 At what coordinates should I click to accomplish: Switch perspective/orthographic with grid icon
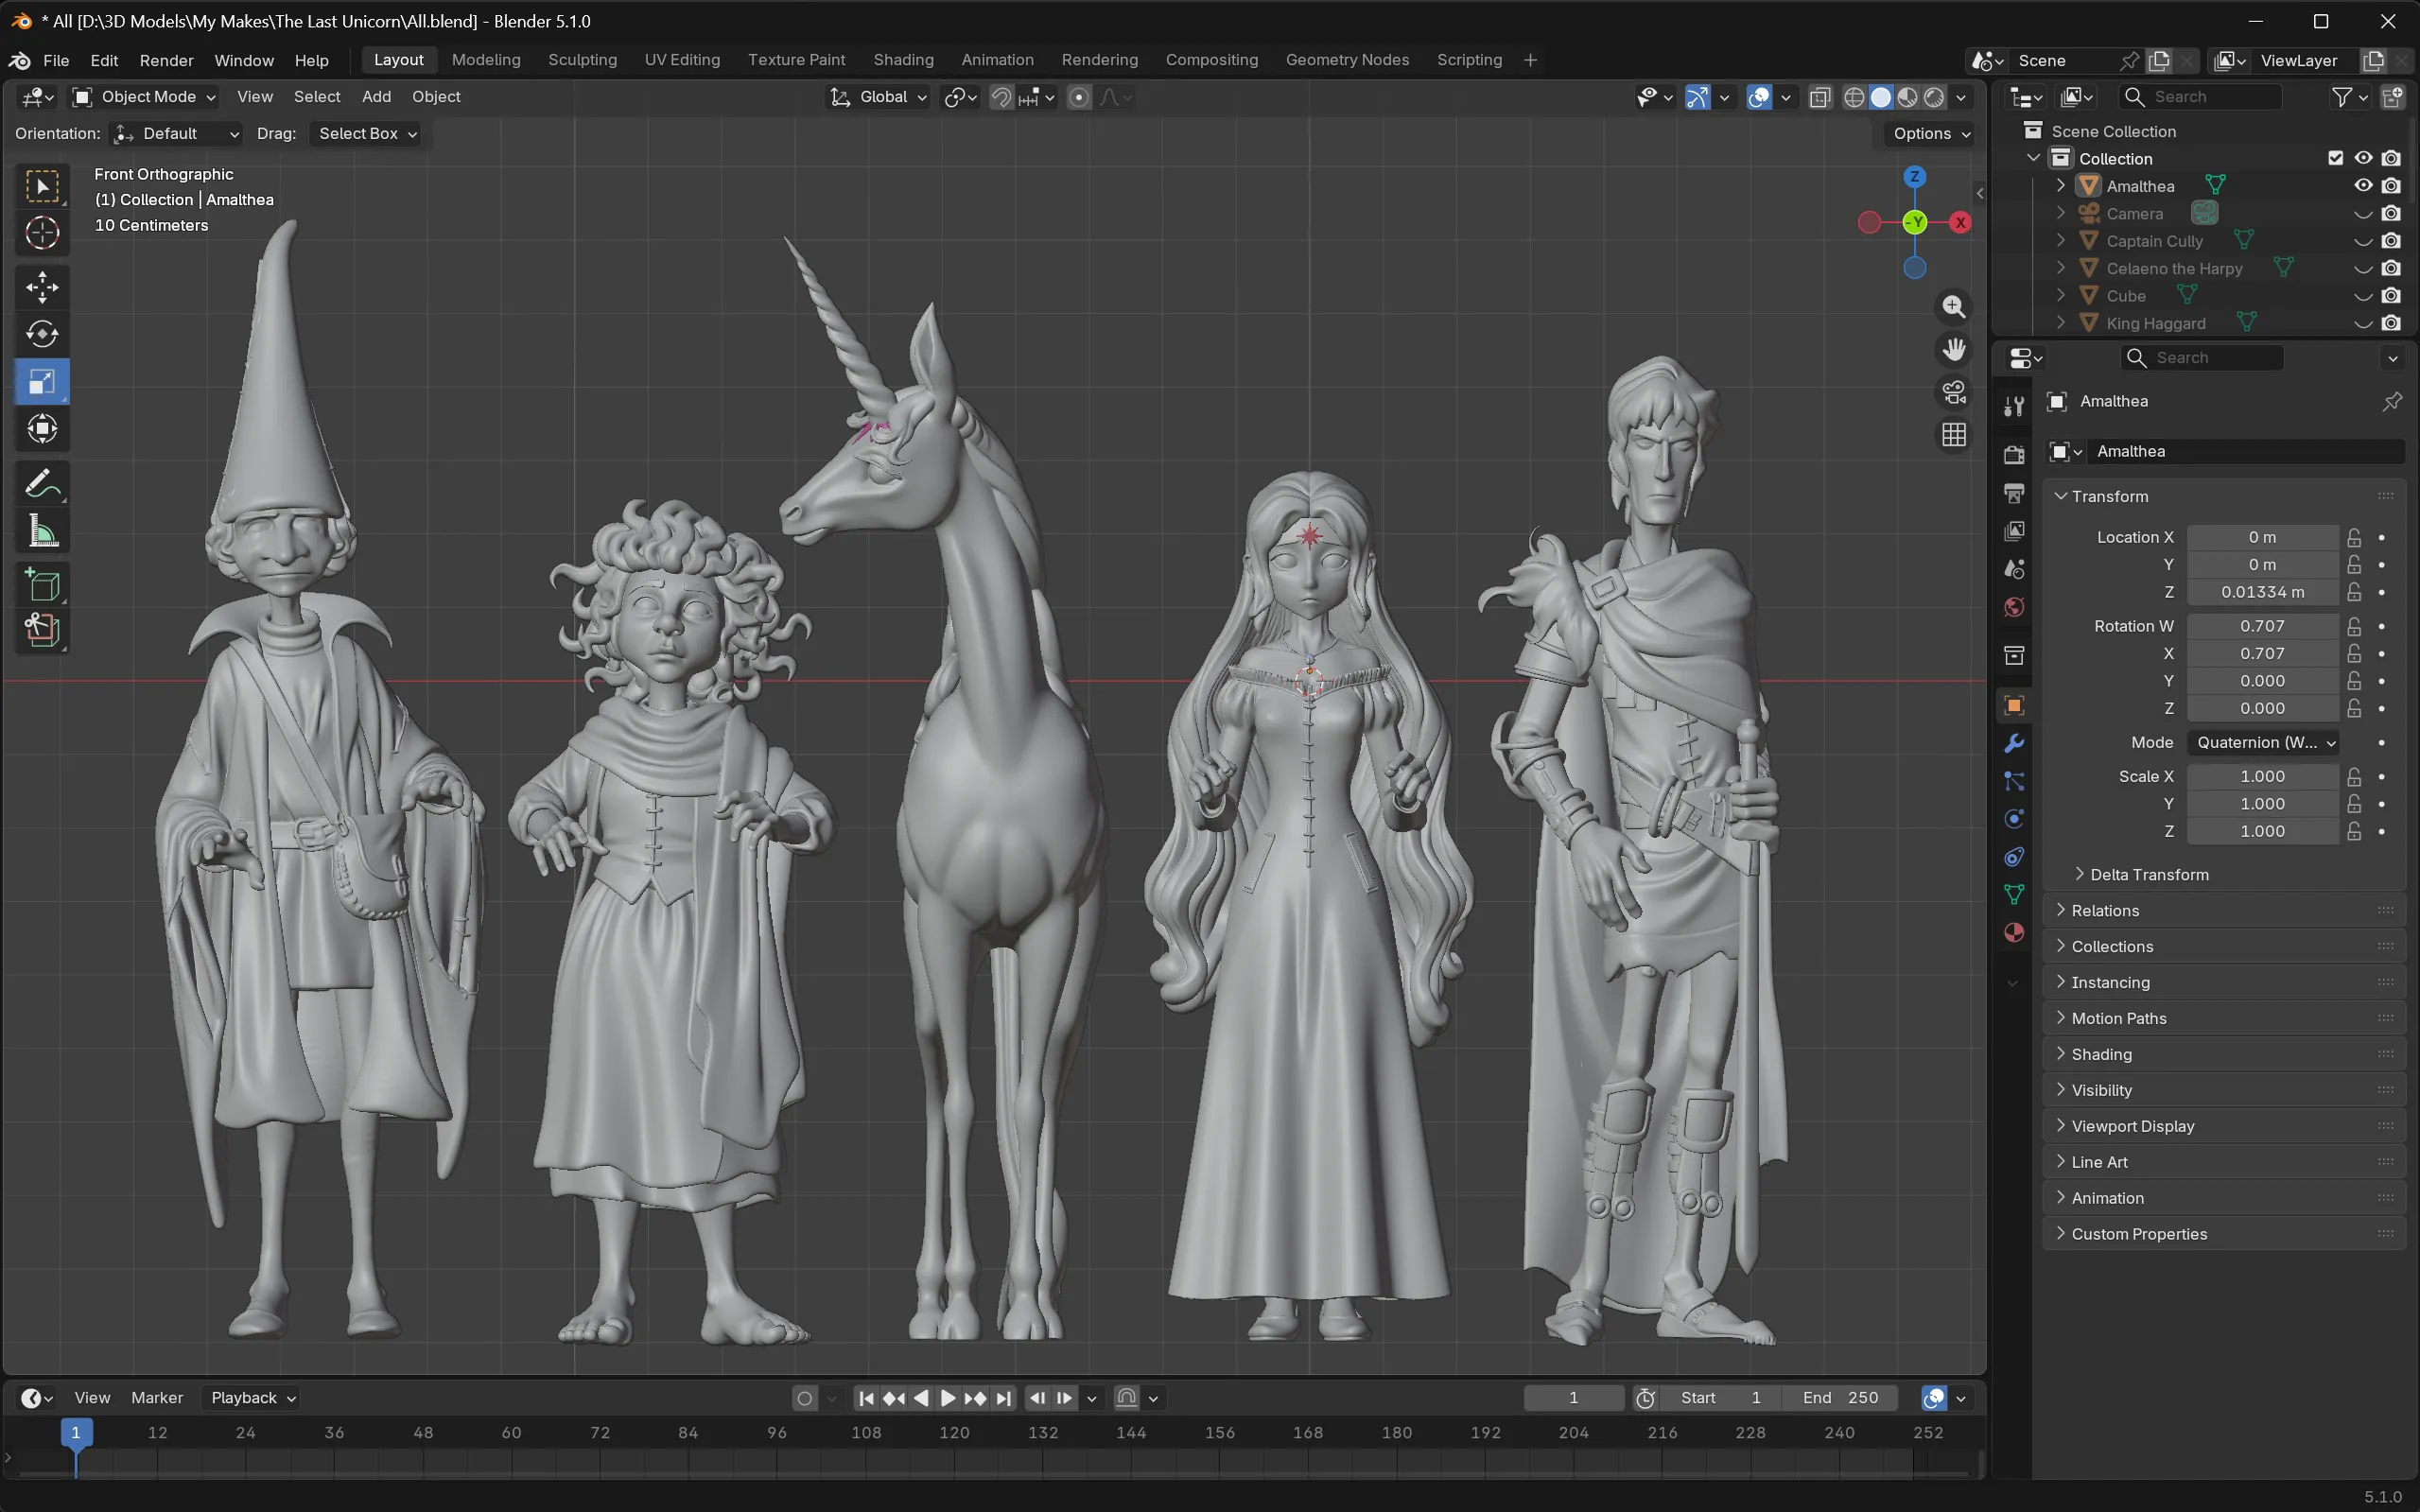1954,435
